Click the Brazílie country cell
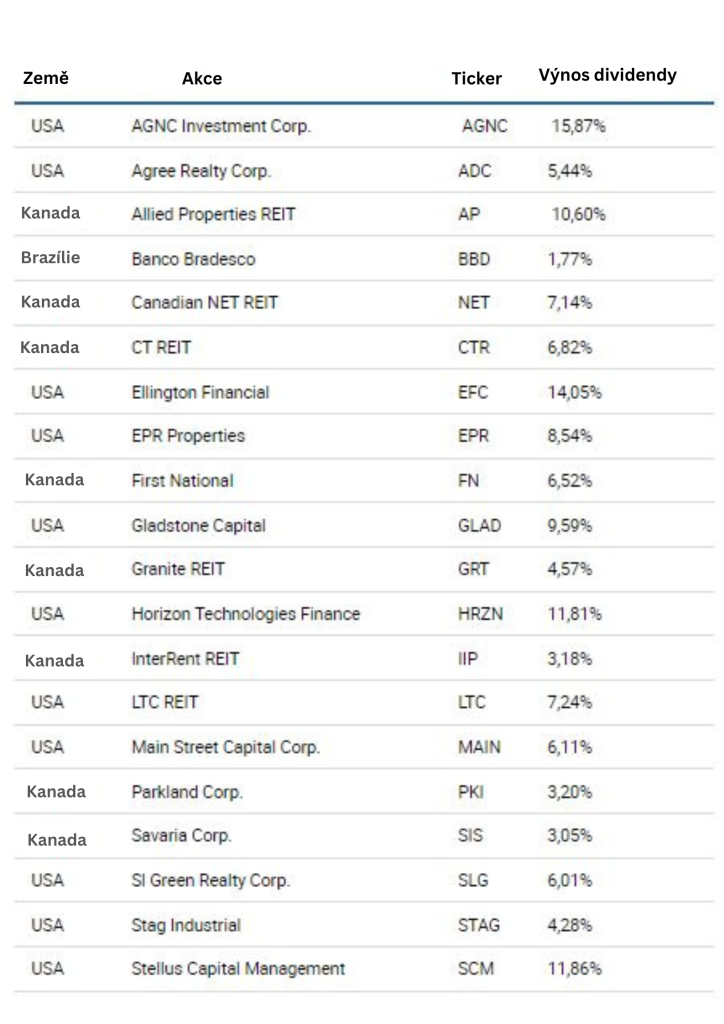The height and width of the screenshot is (1024, 724). [x=50, y=258]
